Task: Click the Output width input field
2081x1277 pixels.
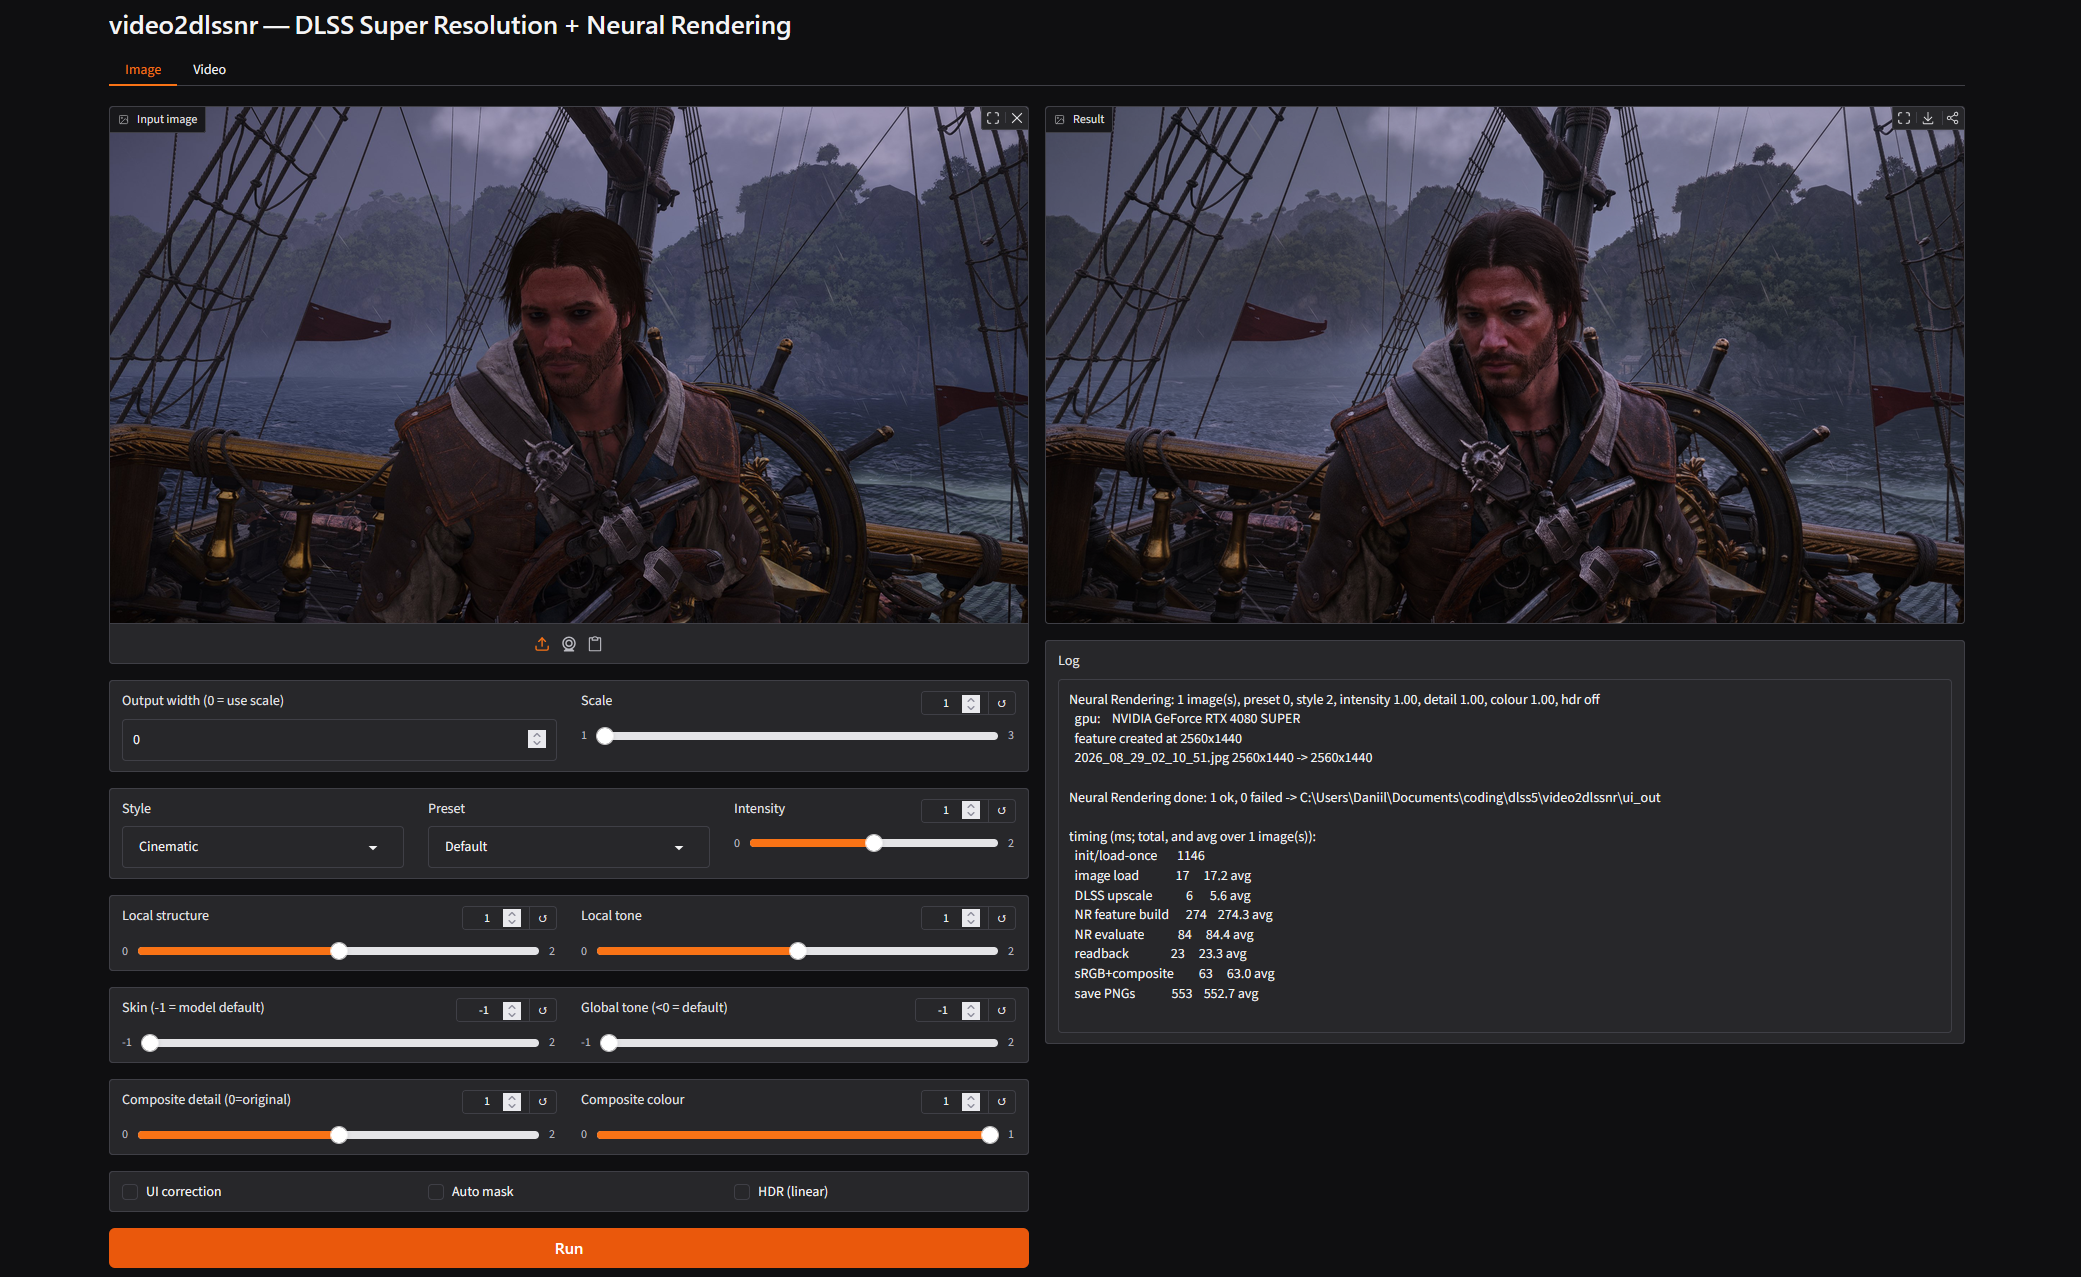Action: click(x=338, y=739)
